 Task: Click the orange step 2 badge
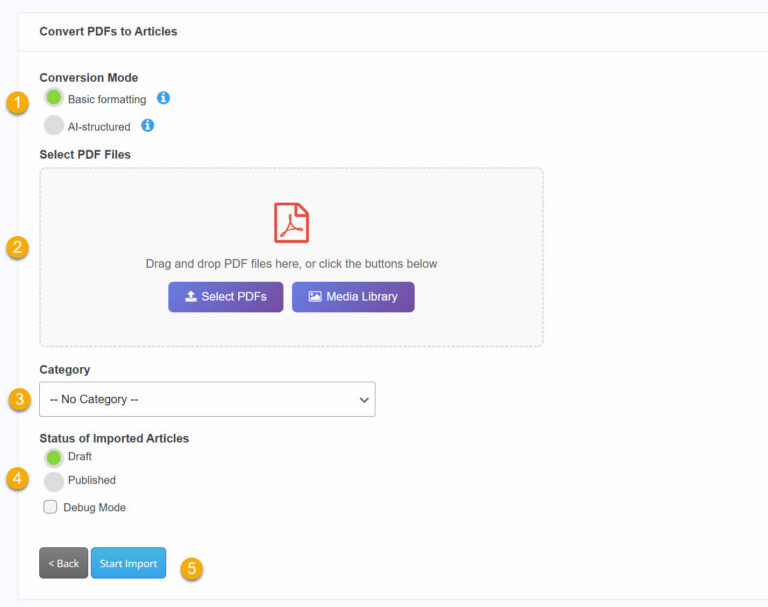pos(17,248)
